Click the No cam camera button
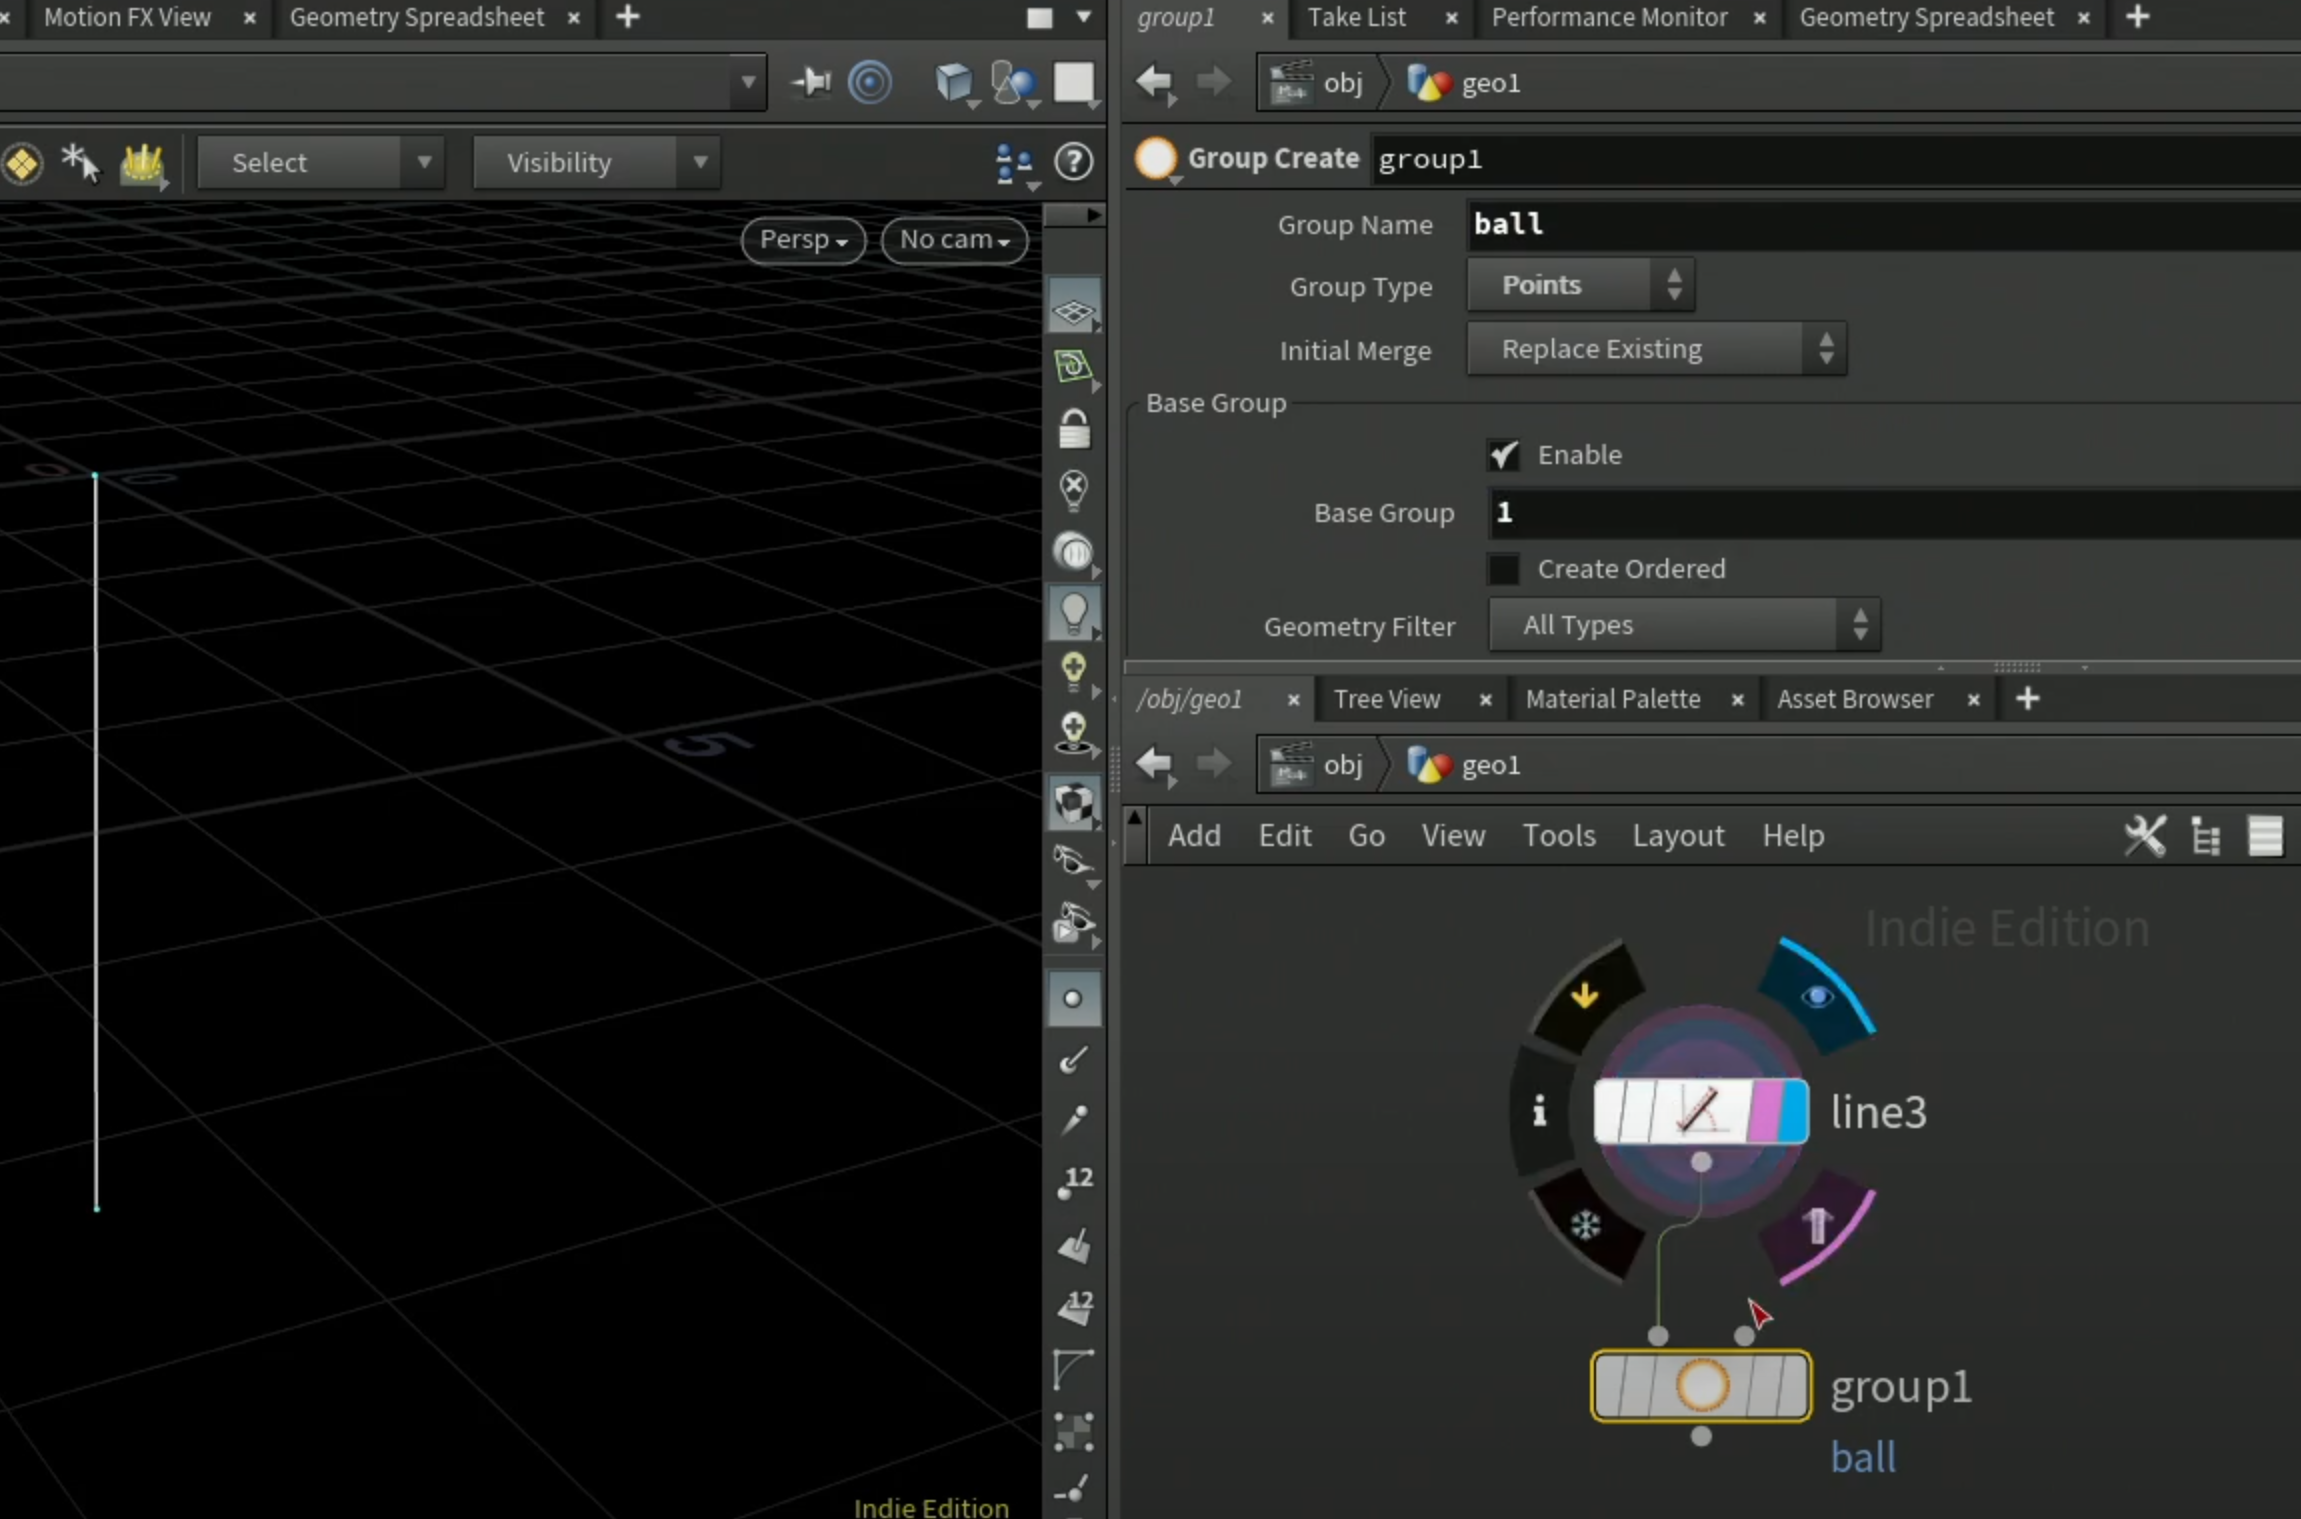The image size is (2301, 1519). (954, 240)
